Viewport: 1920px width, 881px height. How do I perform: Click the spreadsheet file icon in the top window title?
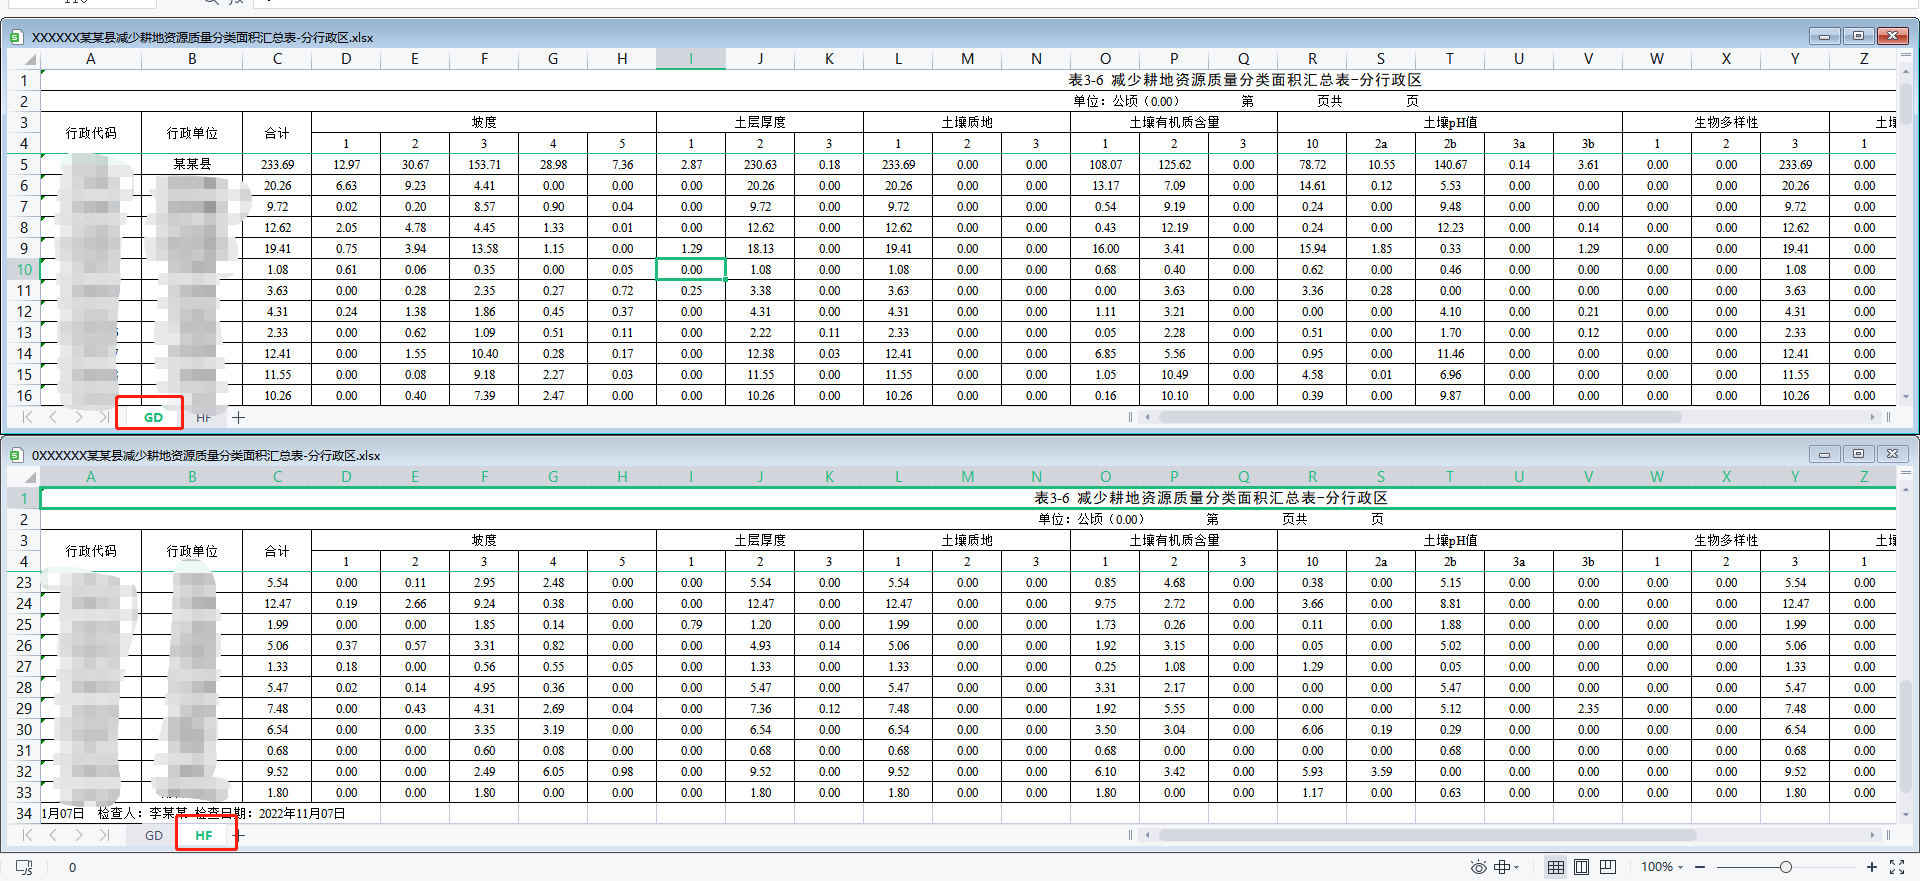(16, 37)
